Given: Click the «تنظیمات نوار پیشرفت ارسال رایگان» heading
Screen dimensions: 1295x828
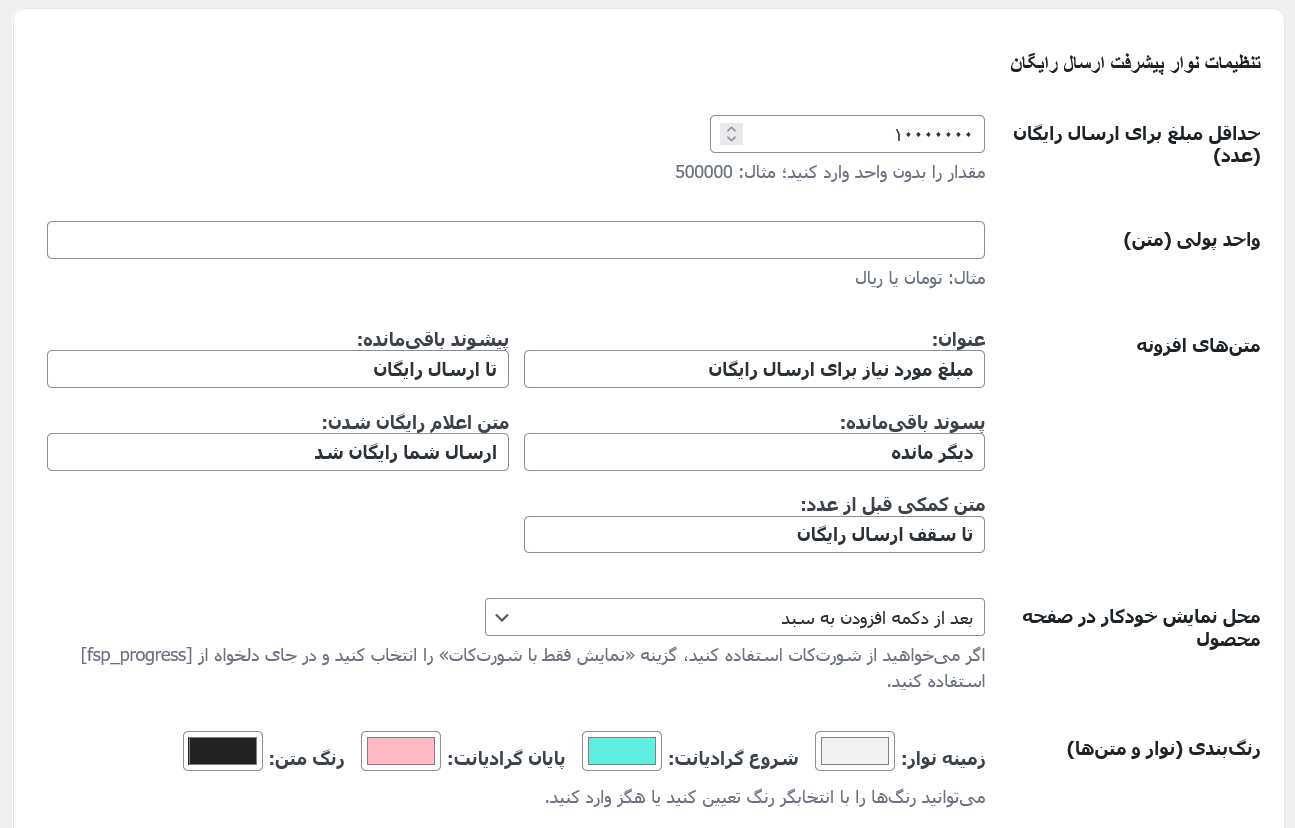Looking at the screenshot, I should 1136,62.
